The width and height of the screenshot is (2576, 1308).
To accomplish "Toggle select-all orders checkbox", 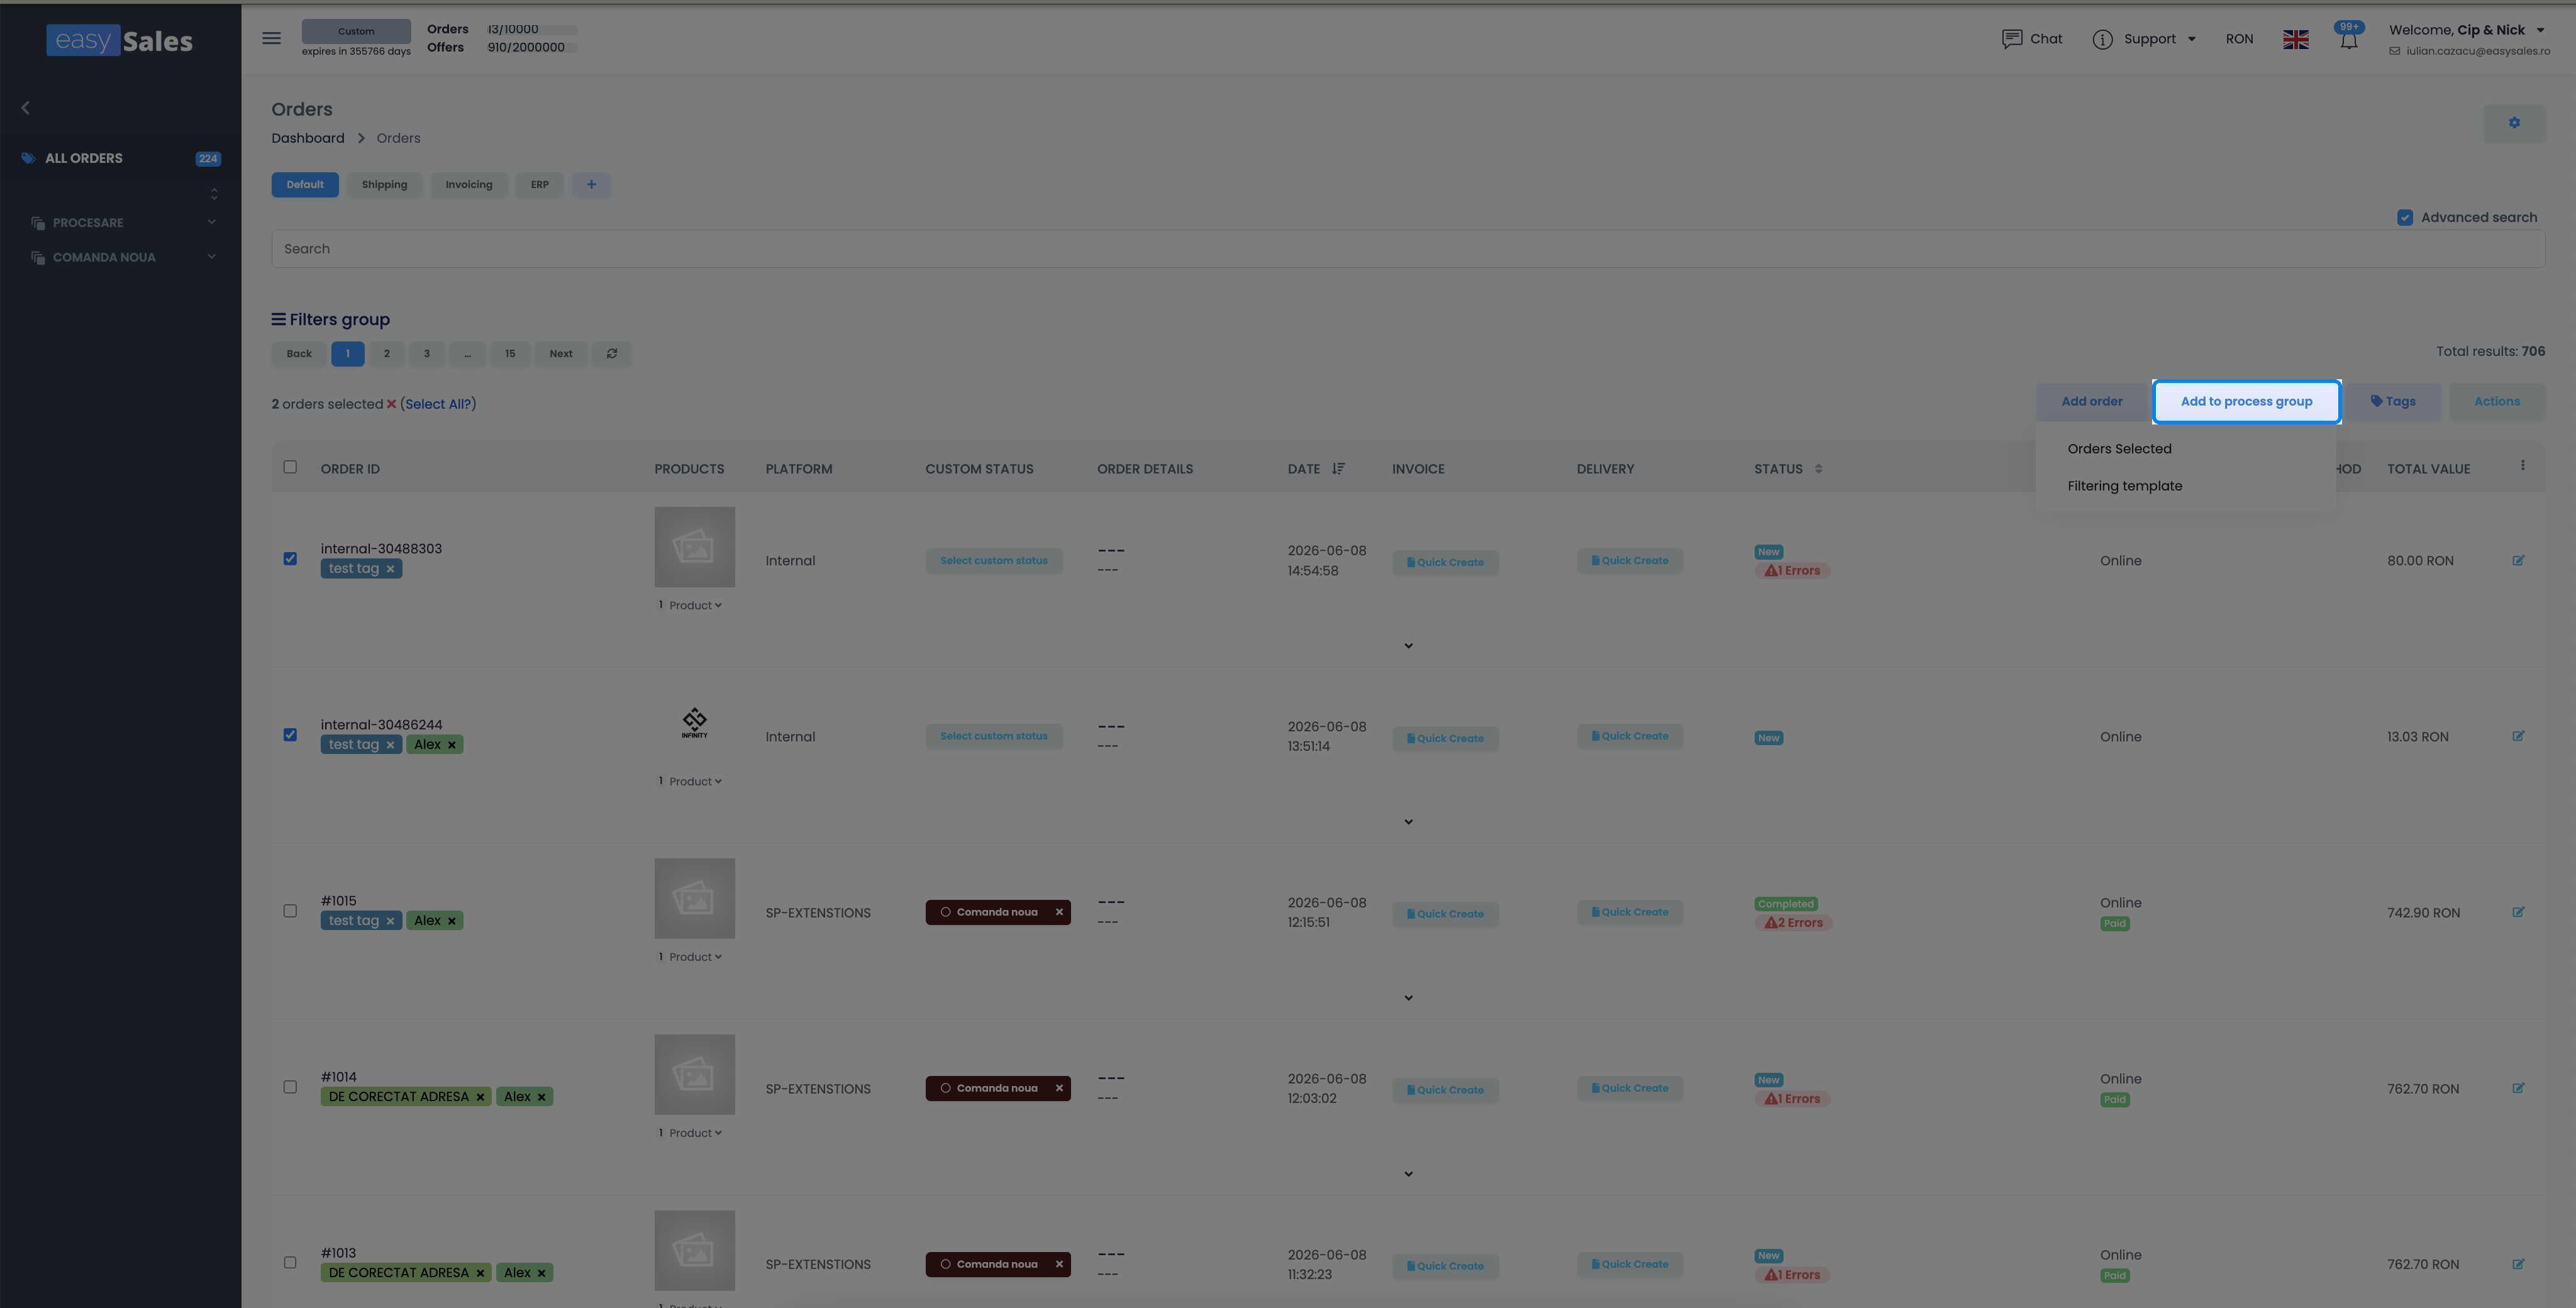I will 290,467.
